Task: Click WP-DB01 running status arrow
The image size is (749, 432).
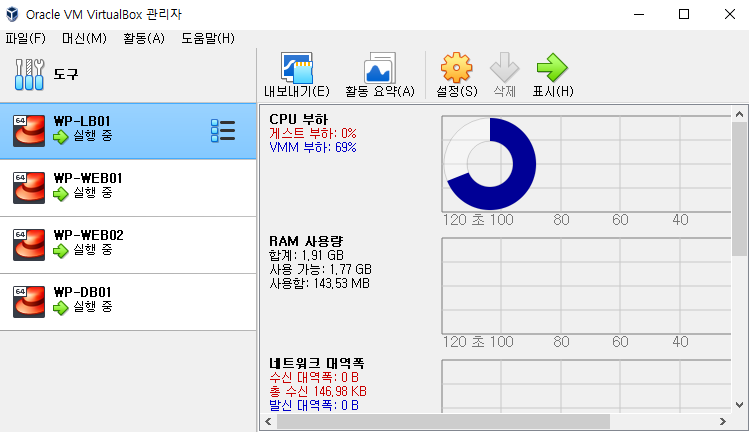Action: (x=61, y=308)
